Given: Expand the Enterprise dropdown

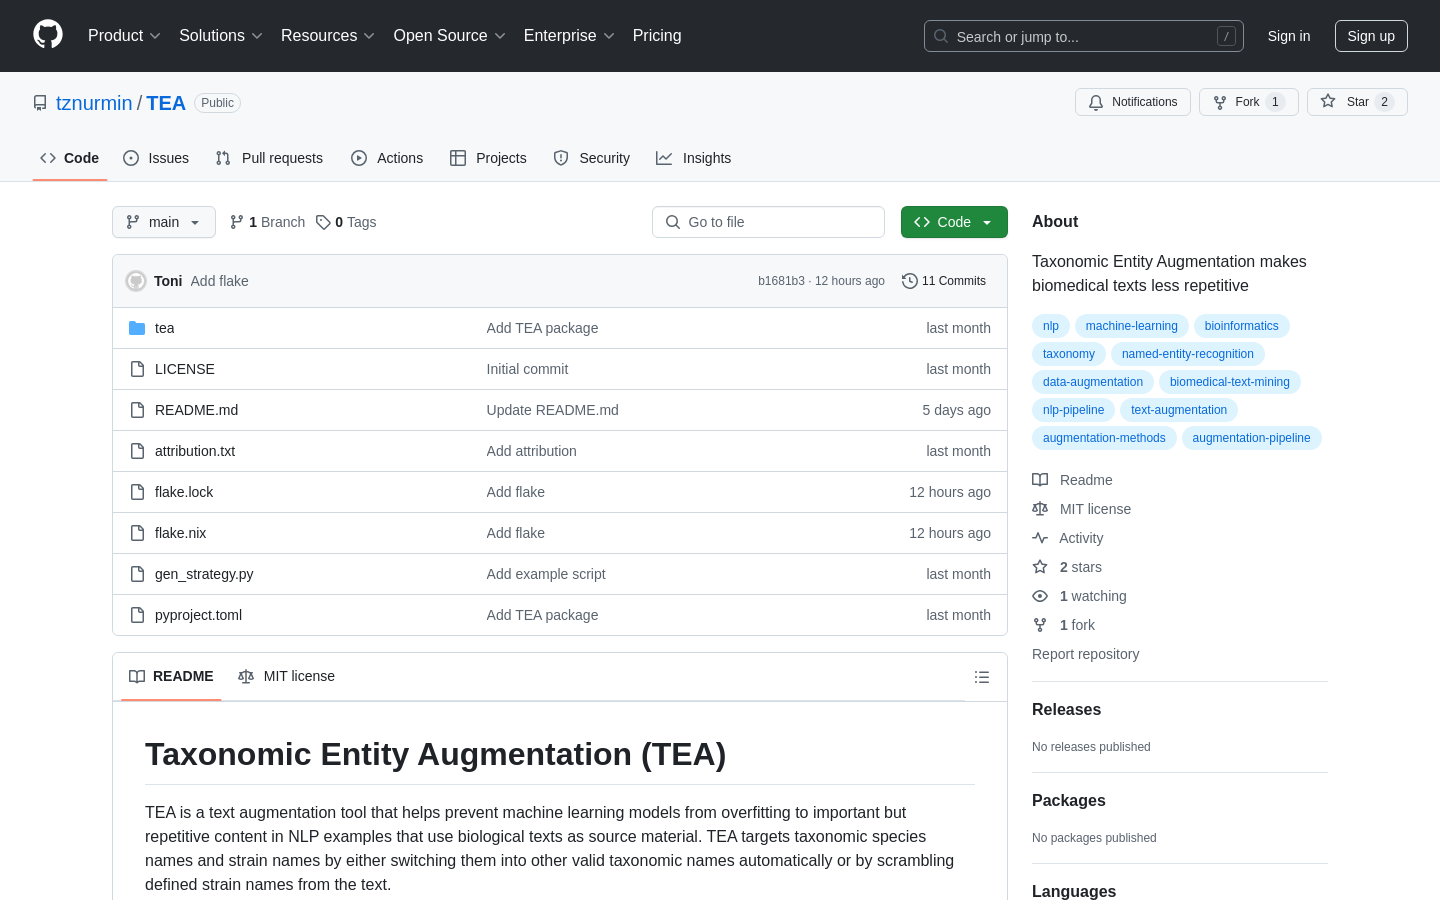Looking at the screenshot, I should click(569, 36).
